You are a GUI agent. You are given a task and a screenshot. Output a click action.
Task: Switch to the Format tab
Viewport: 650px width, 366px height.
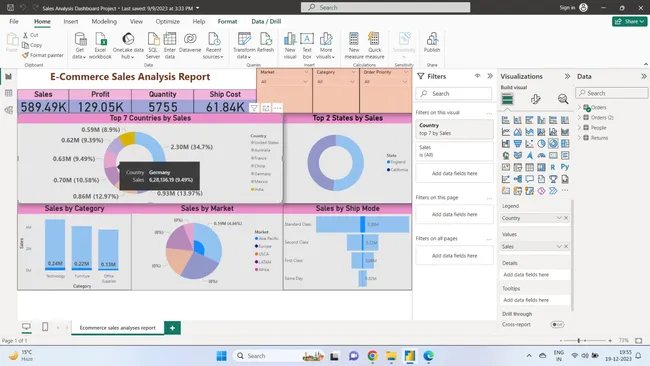point(227,22)
